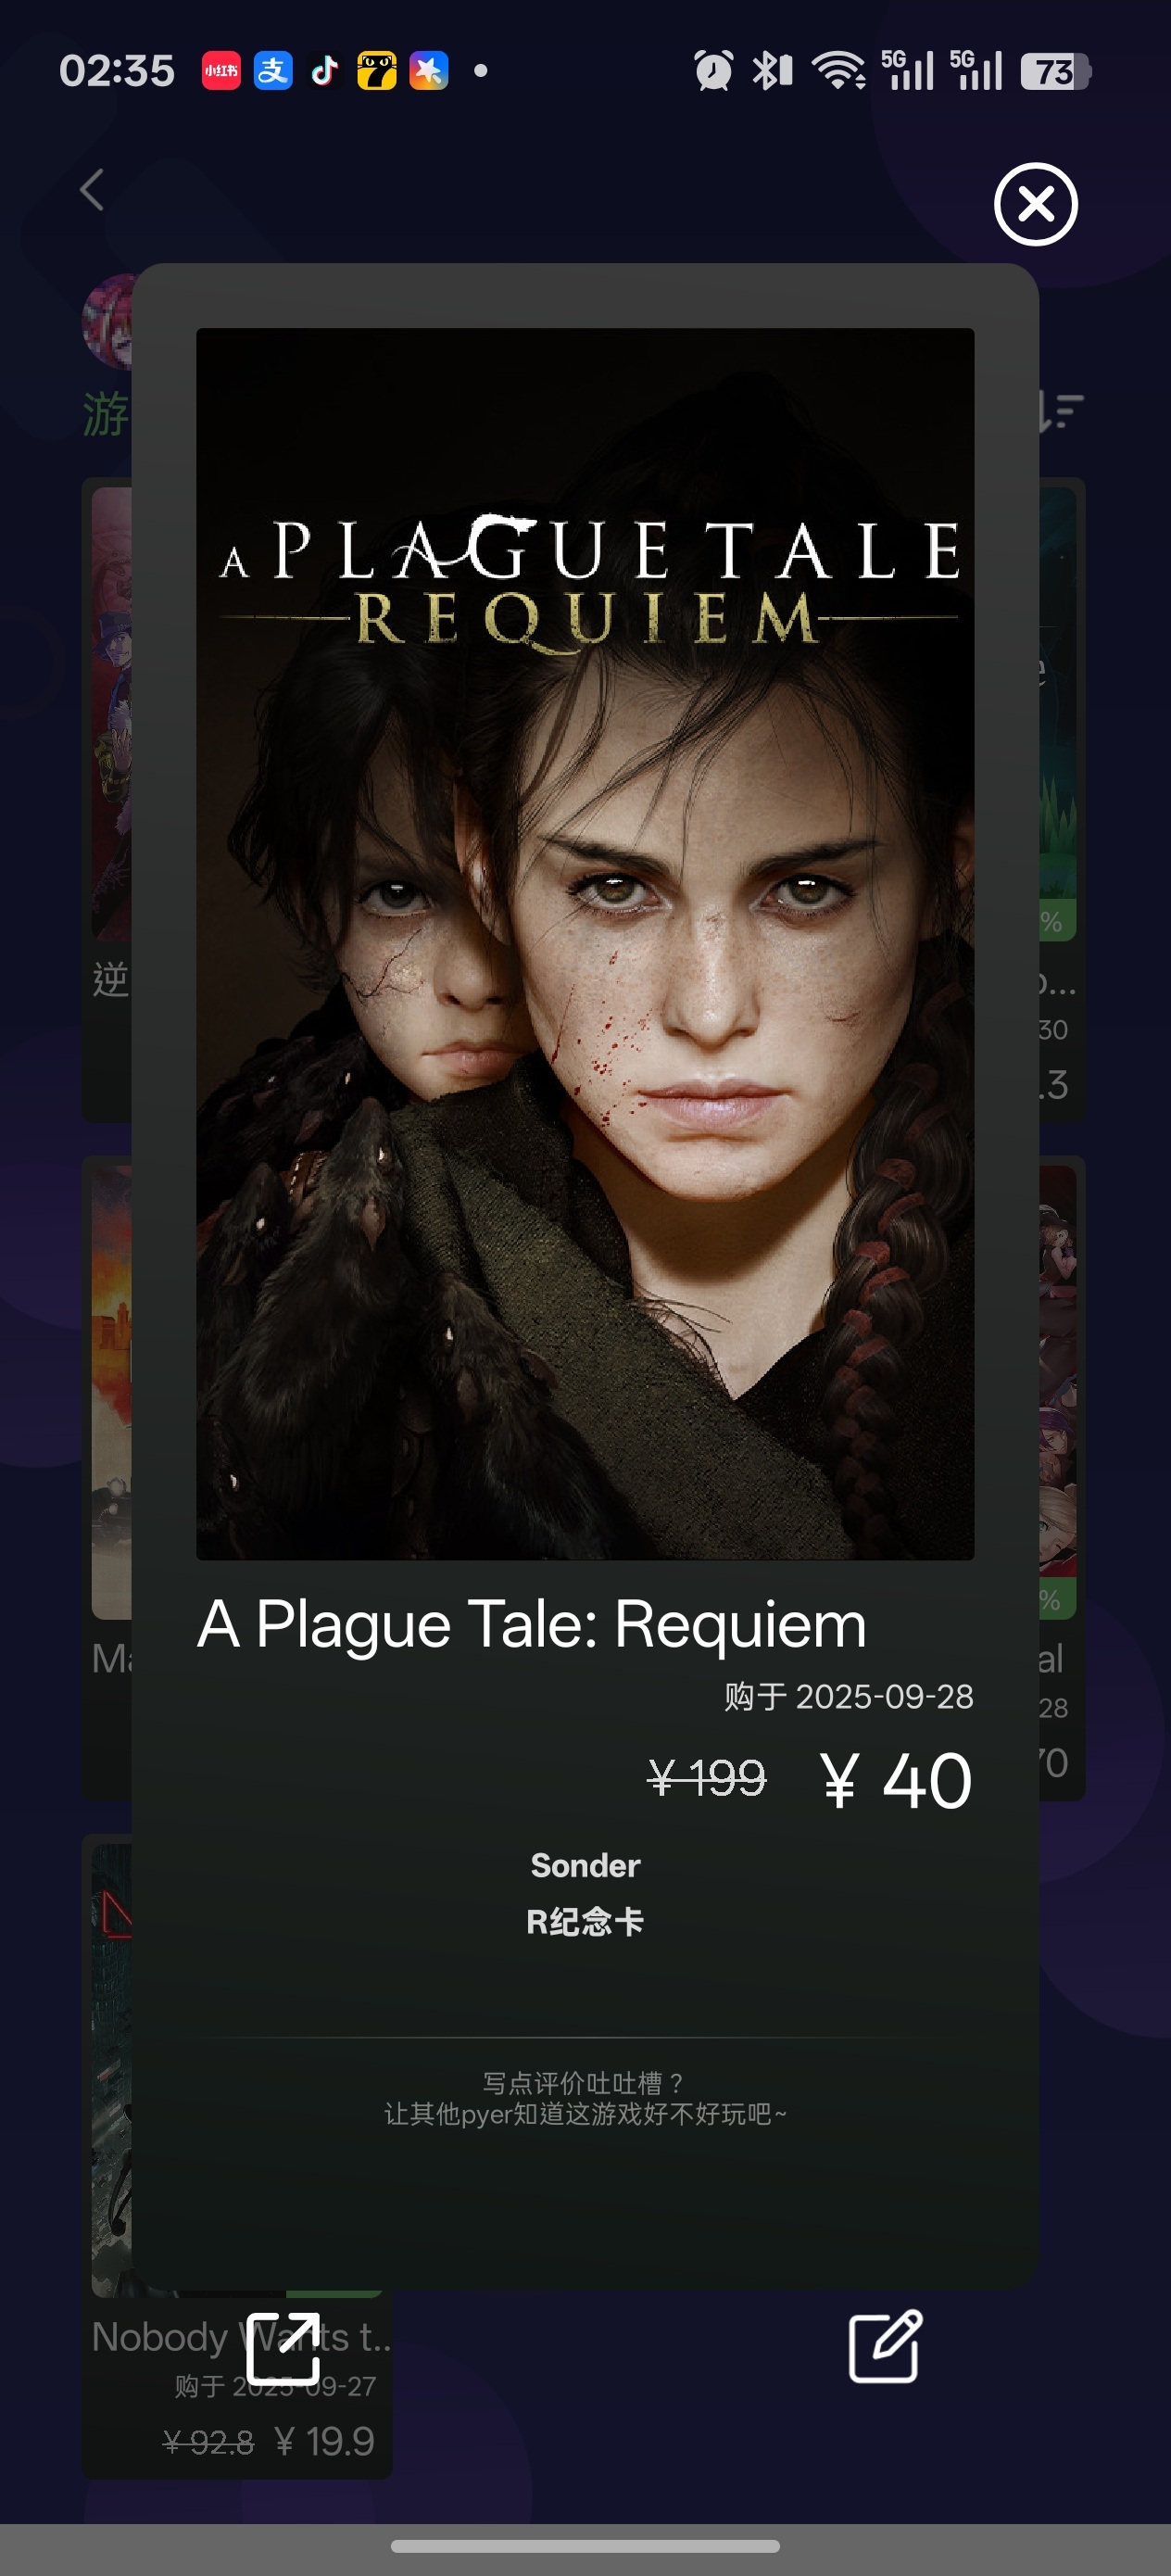Screen dimensions: 1171x2576
Task: Tap the battery level indicator
Action: pyautogui.click(x=1056, y=71)
